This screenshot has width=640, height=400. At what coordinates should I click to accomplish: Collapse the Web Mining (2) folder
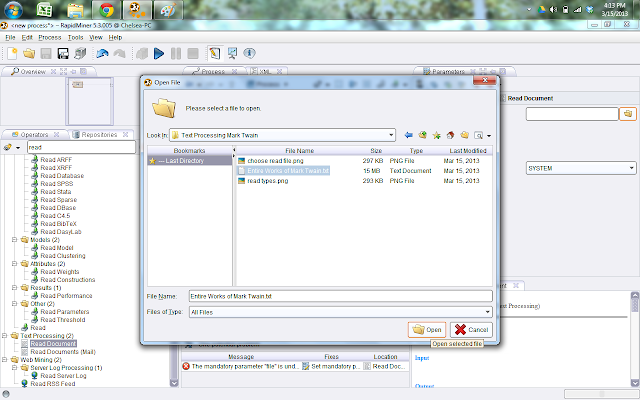(x=5, y=360)
